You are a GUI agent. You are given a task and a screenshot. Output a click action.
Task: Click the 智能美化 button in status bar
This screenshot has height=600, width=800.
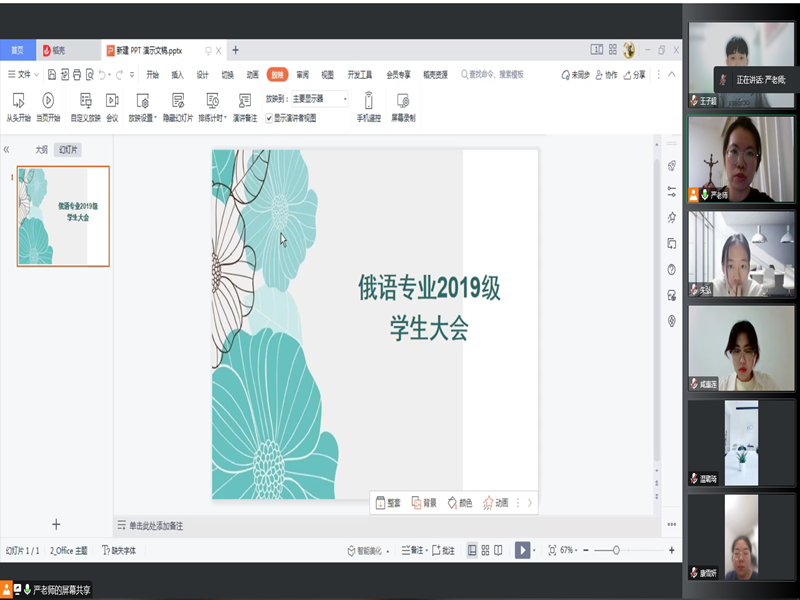(365, 550)
